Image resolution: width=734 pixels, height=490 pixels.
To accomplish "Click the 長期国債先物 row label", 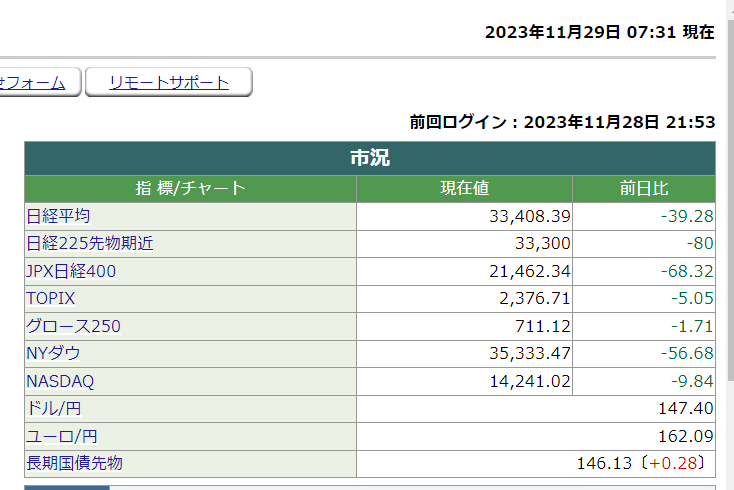I will click(x=75, y=463).
